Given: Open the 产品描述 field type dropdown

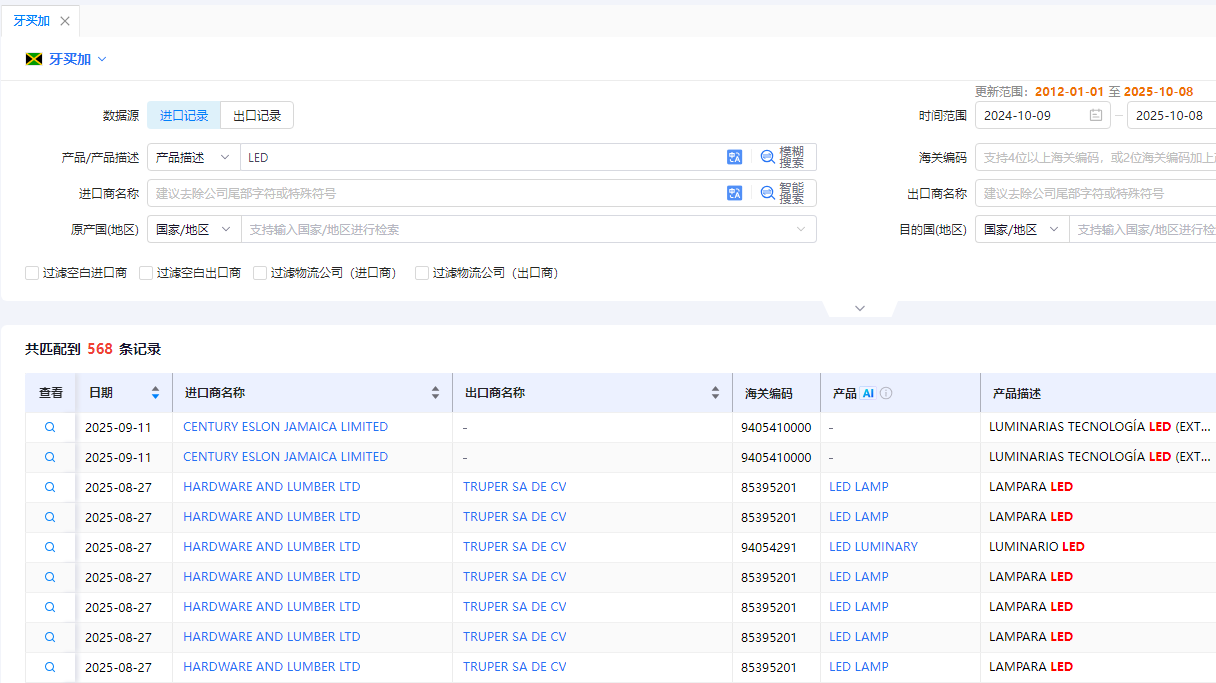Looking at the screenshot, I should pos(191,157).
